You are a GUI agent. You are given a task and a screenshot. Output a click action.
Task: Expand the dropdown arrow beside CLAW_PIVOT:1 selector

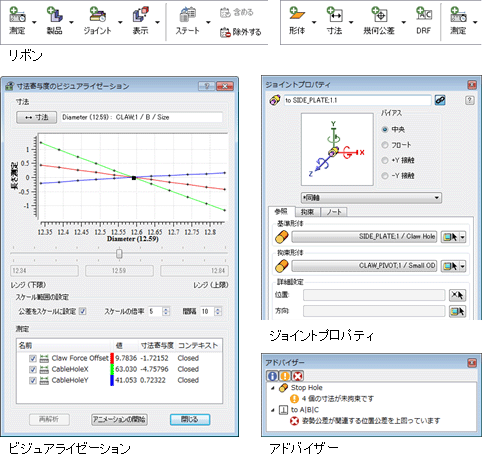(x=462, y=266)
